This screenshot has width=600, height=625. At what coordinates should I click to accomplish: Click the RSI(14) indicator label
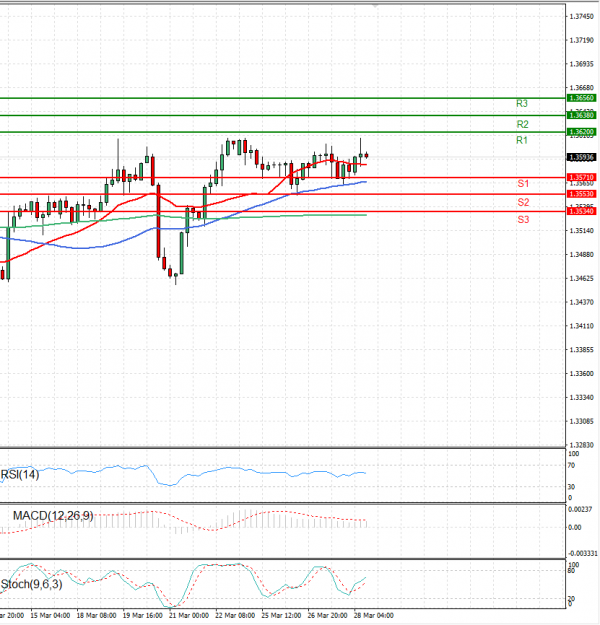coord(20,475)
